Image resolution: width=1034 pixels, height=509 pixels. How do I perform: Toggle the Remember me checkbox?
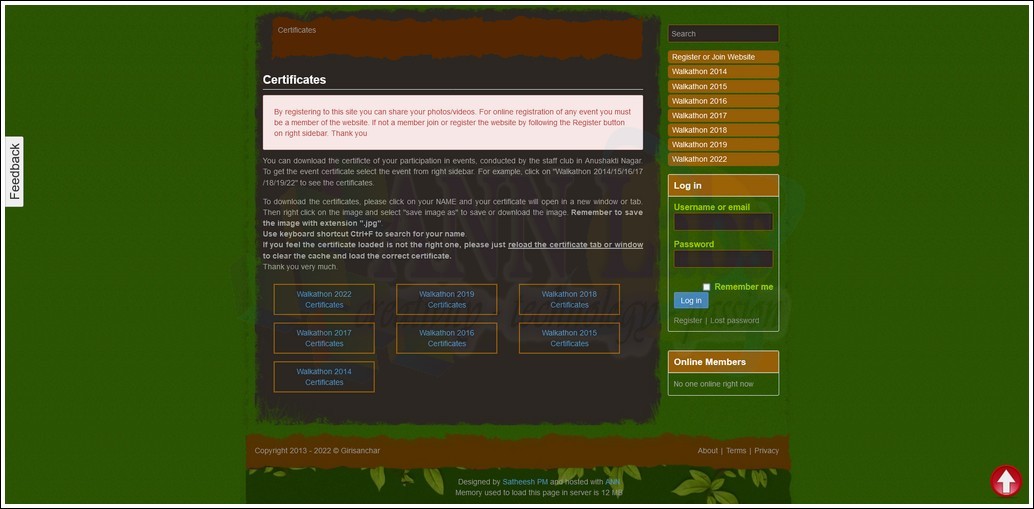click(706, 287)
